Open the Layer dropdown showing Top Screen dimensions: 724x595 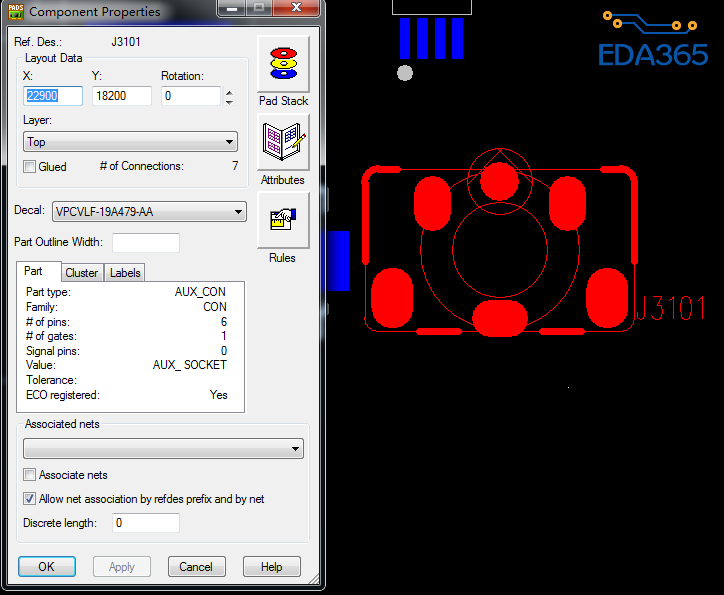pyautogui.click(x=130, y=142)
